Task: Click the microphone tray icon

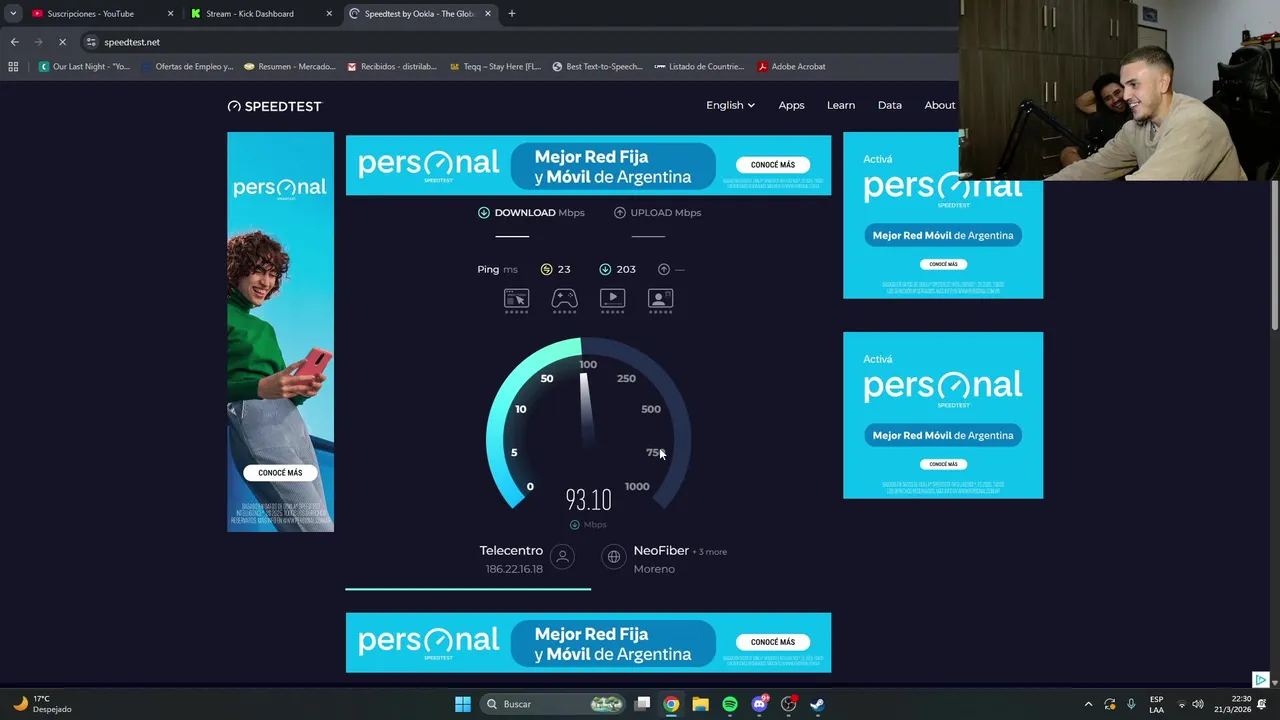Action: click(x=1131, y=704)
